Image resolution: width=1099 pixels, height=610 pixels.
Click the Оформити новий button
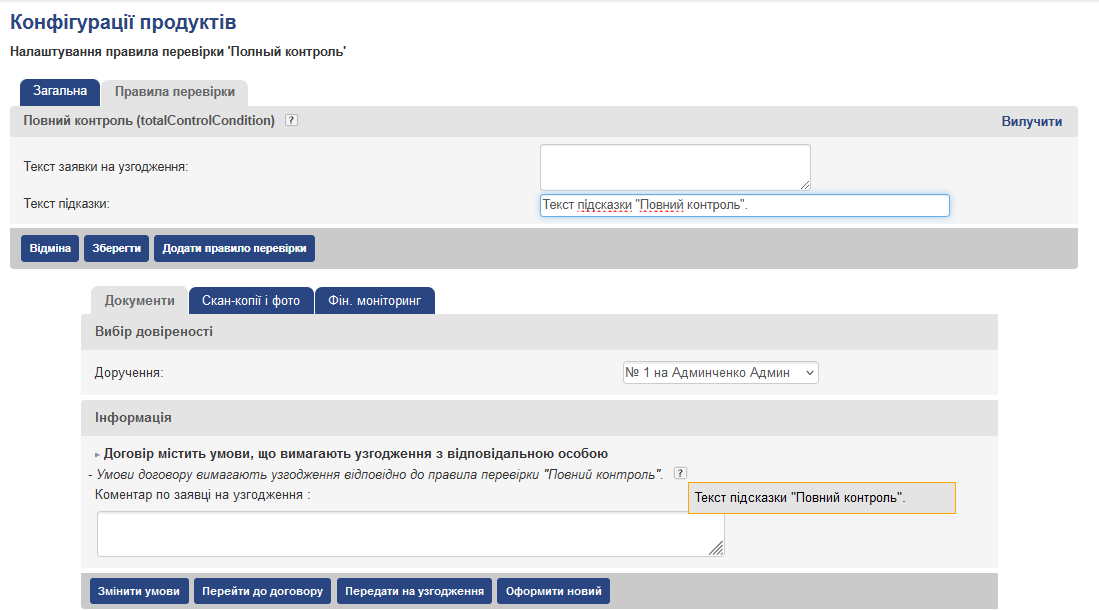click(553, 591)
